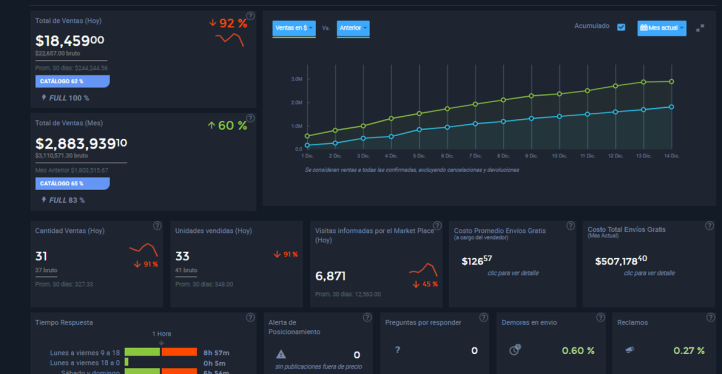Click the 33 units sold value
This screenshot has width=722, height=374.
click(182, 256)
